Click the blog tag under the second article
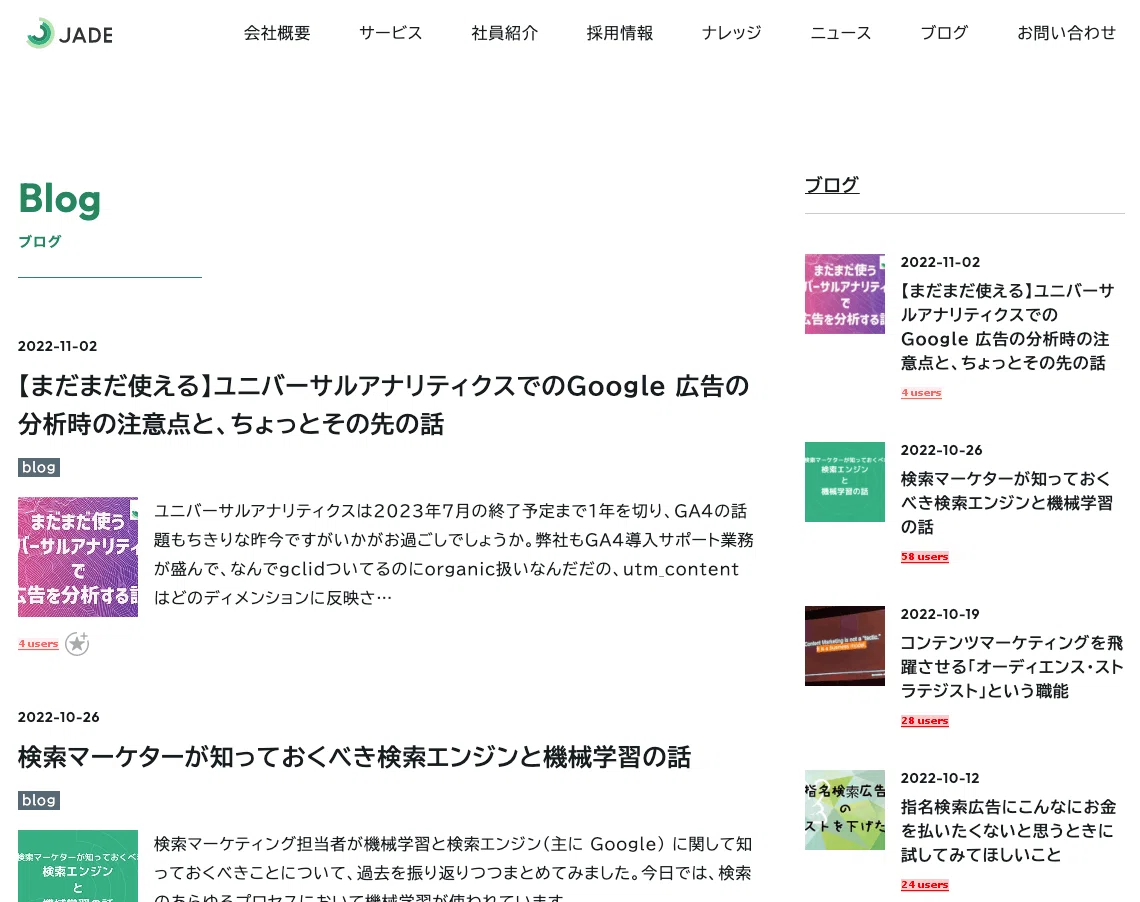 39,800
